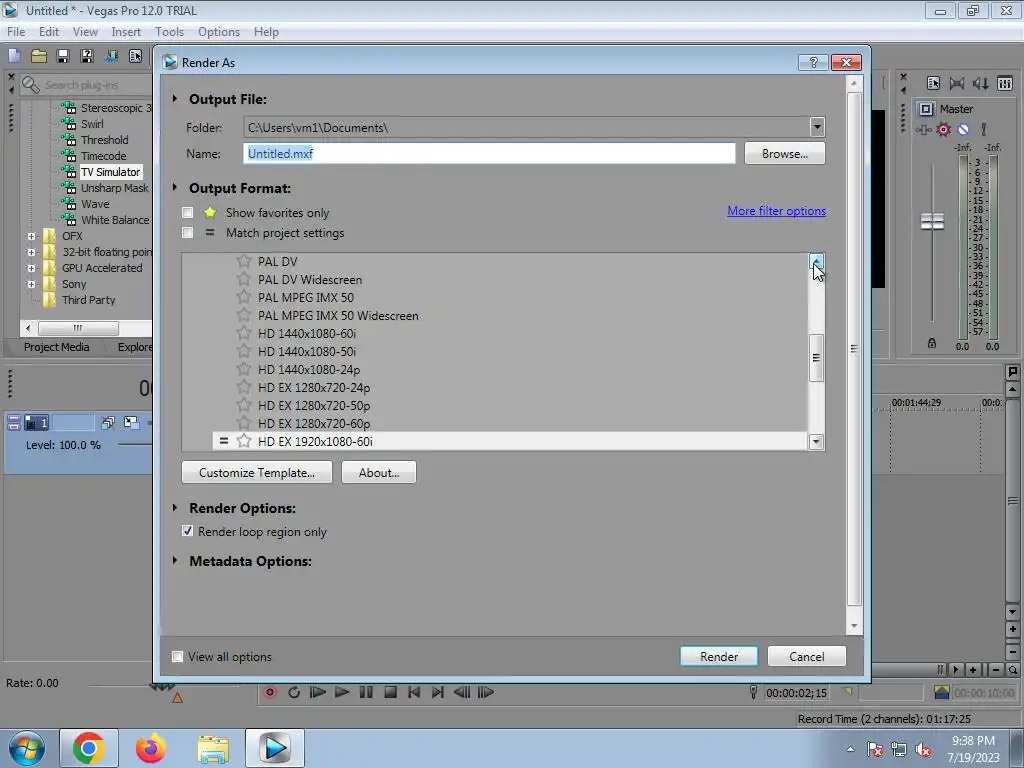Enable View all options checkbox

pyautogui.click(x=177, y=656)
